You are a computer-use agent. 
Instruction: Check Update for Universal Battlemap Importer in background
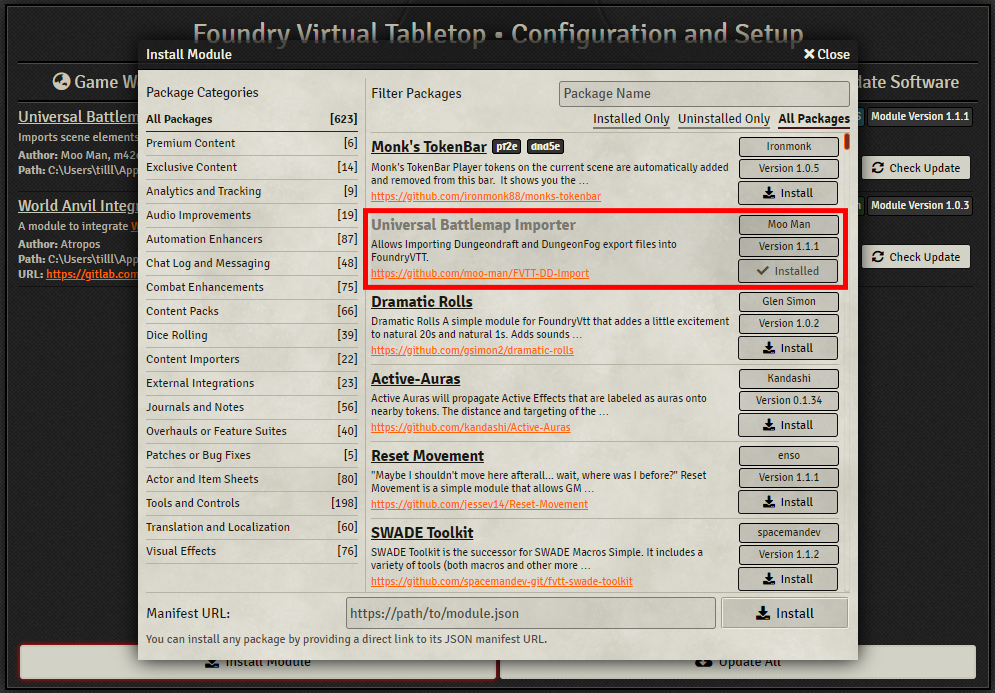(916, 168)
